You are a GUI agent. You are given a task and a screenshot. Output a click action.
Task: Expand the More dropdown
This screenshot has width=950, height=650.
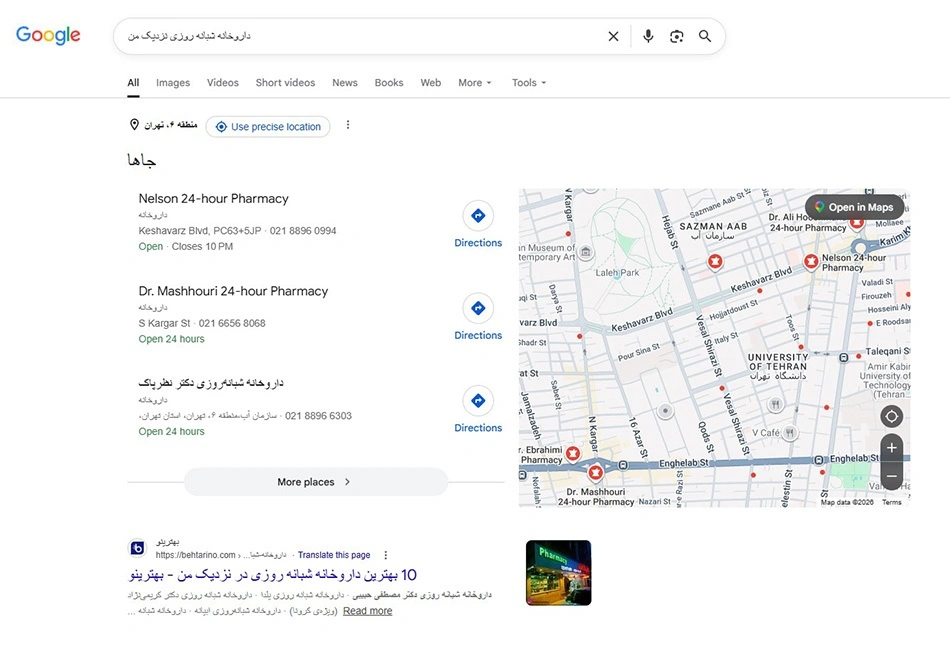tap(475, 82)
